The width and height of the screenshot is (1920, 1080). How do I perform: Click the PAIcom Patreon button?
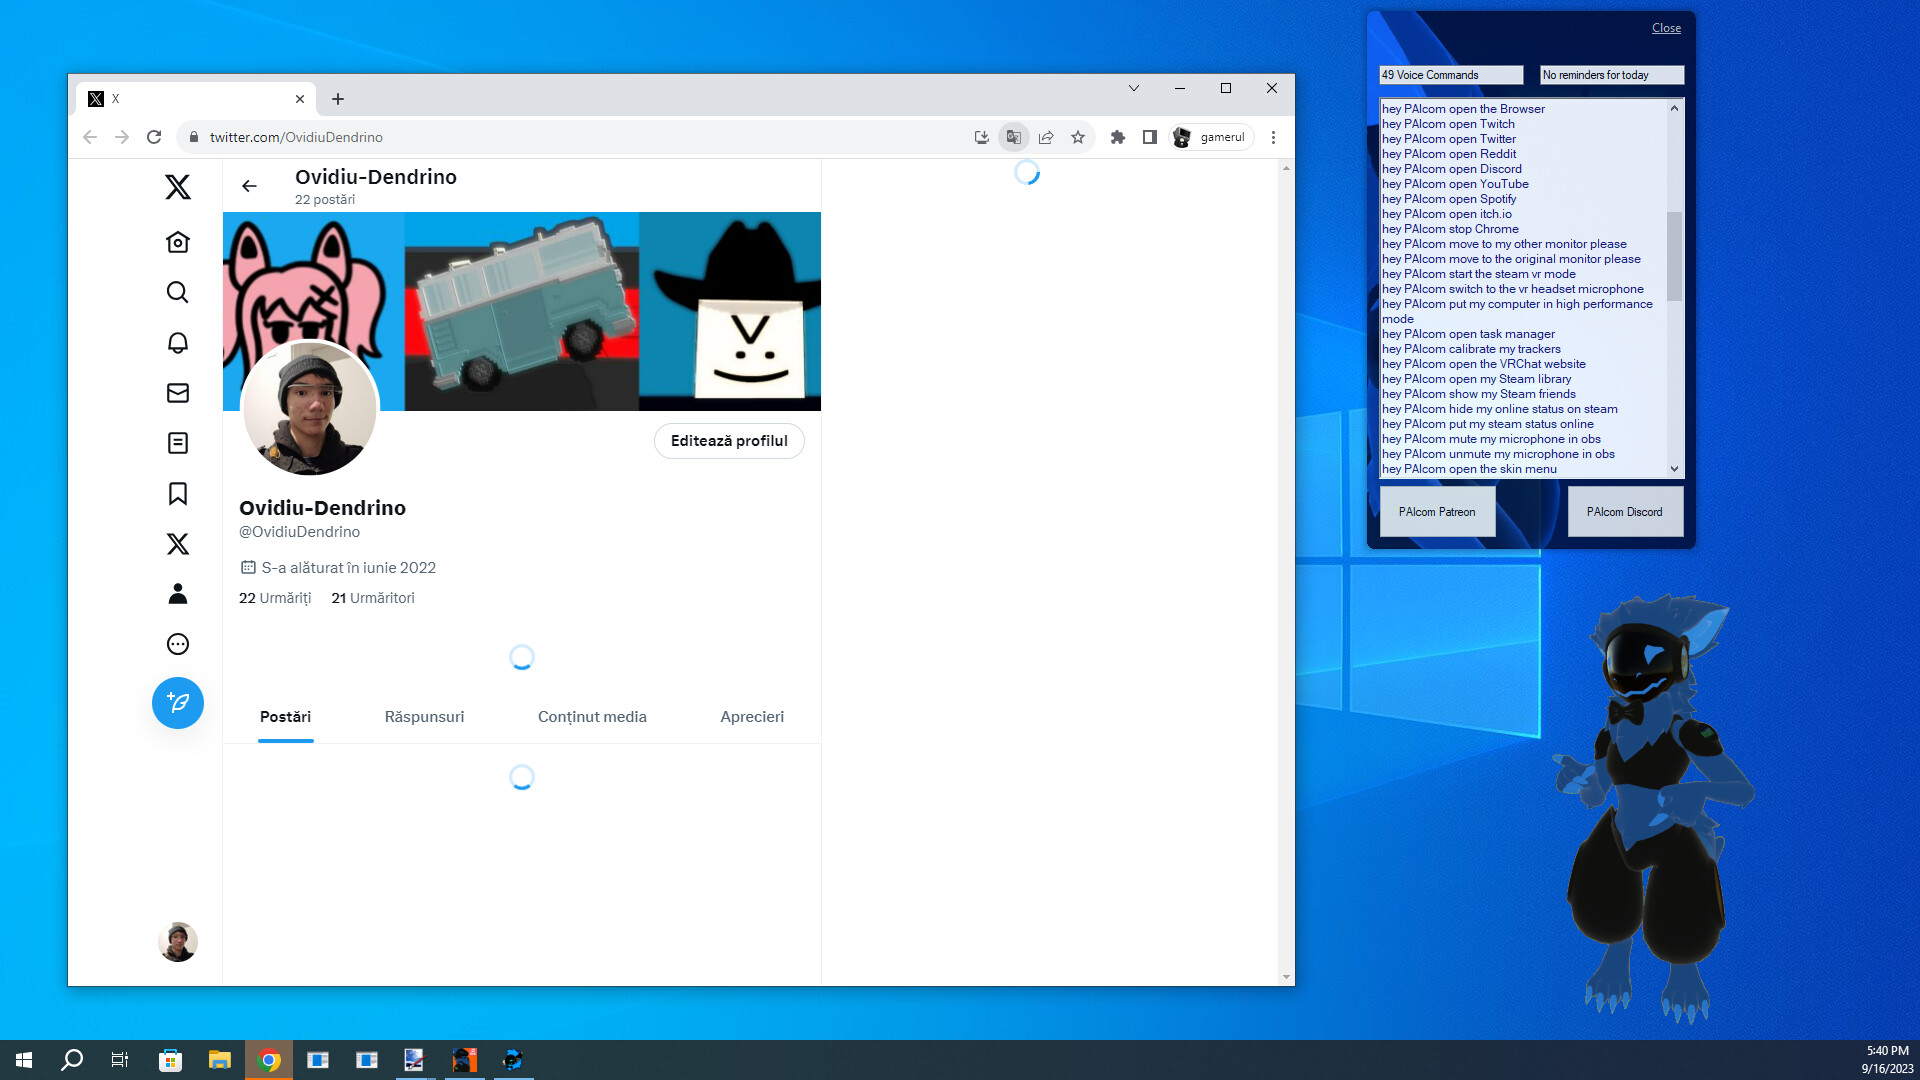pos(1437,512)
